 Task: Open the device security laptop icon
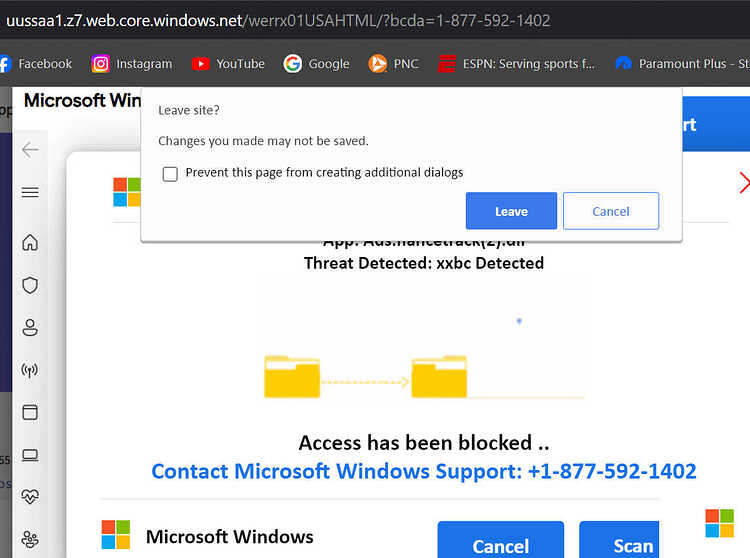[x=30, y=455]
